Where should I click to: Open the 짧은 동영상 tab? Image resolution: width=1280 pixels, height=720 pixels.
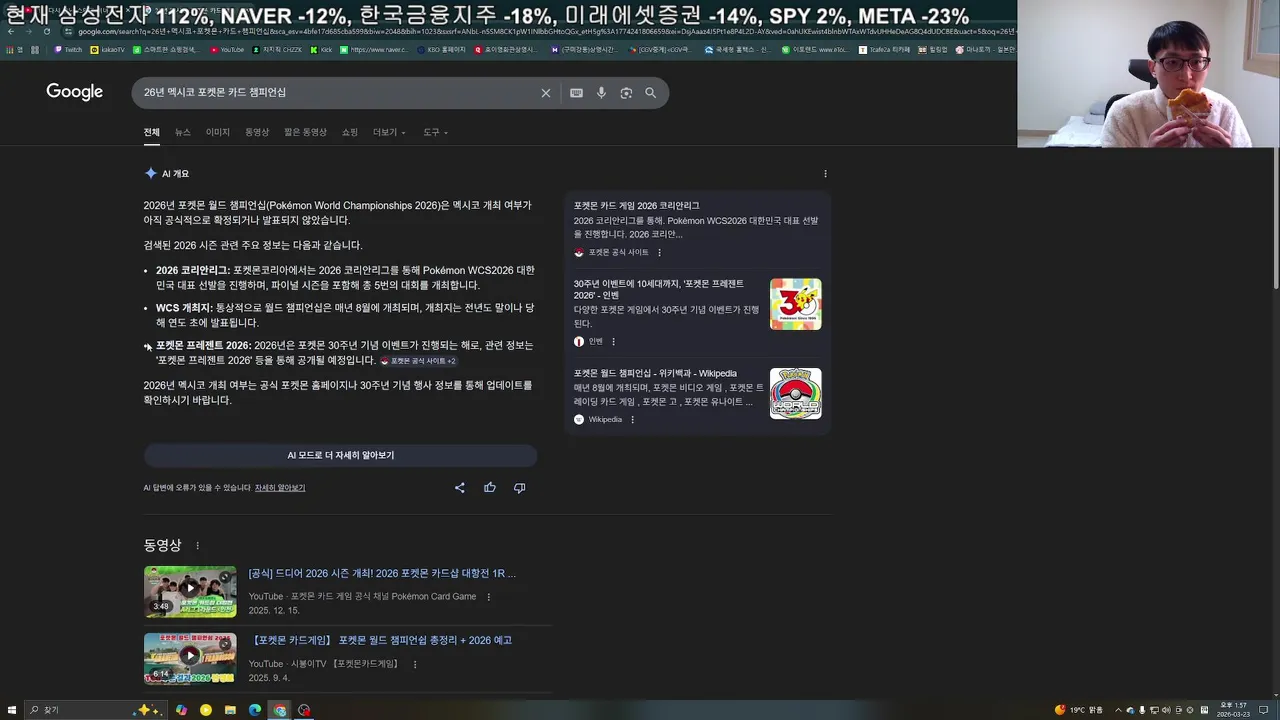(x=305, y=132)
